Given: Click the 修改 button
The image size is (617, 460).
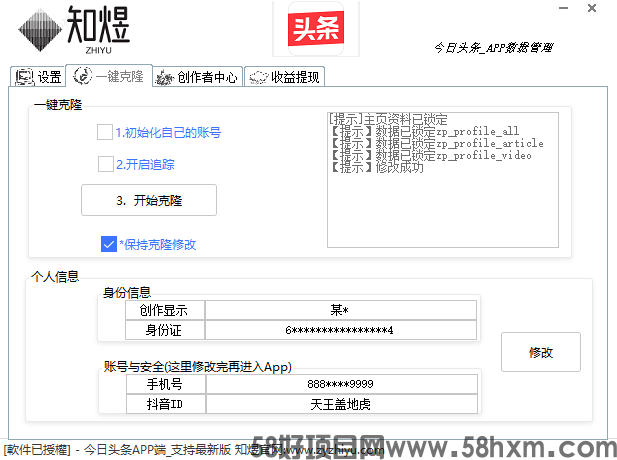Looking at the screenshot, I should pyautogui.click(x=541, y=352).
